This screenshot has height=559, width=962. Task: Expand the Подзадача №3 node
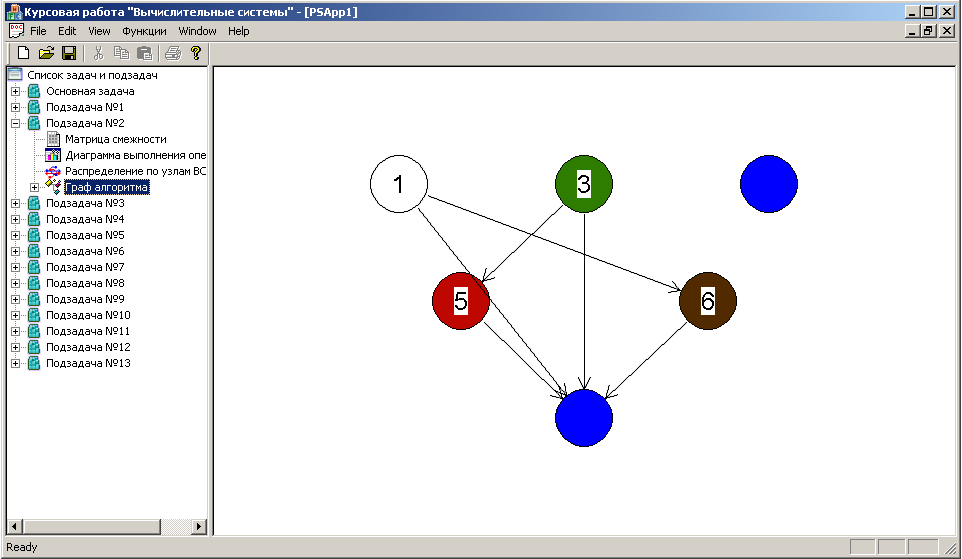(15, 203)
